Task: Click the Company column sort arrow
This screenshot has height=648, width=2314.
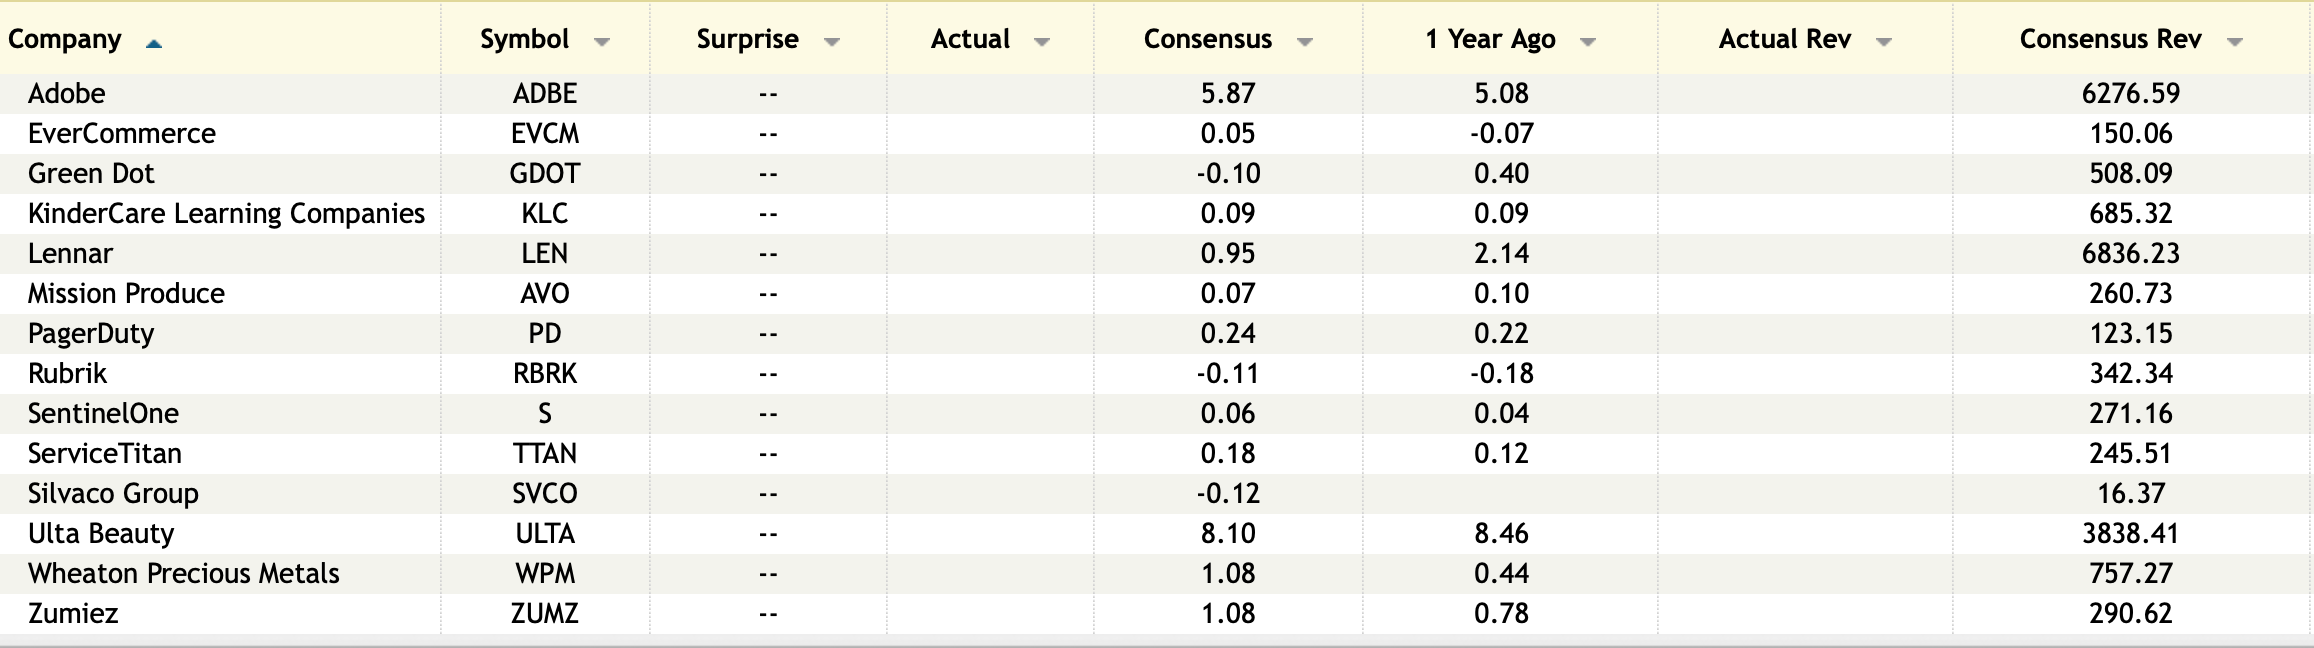Action: [x=153, y=43]
